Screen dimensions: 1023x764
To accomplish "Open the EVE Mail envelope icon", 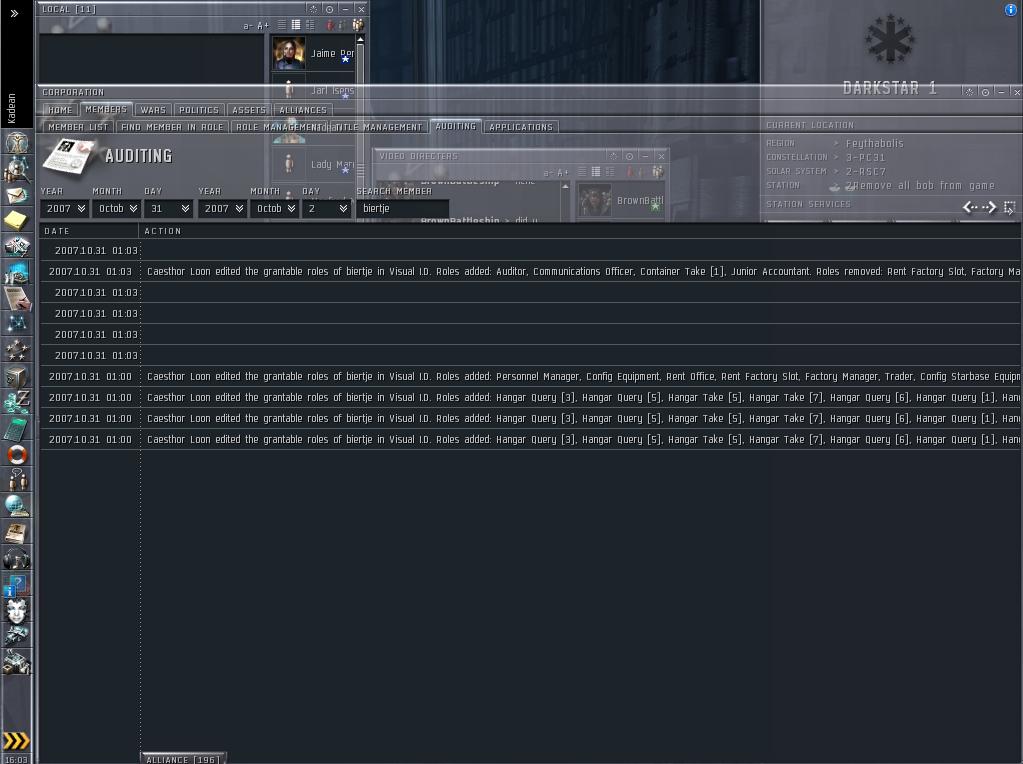I will pos(16,194).
